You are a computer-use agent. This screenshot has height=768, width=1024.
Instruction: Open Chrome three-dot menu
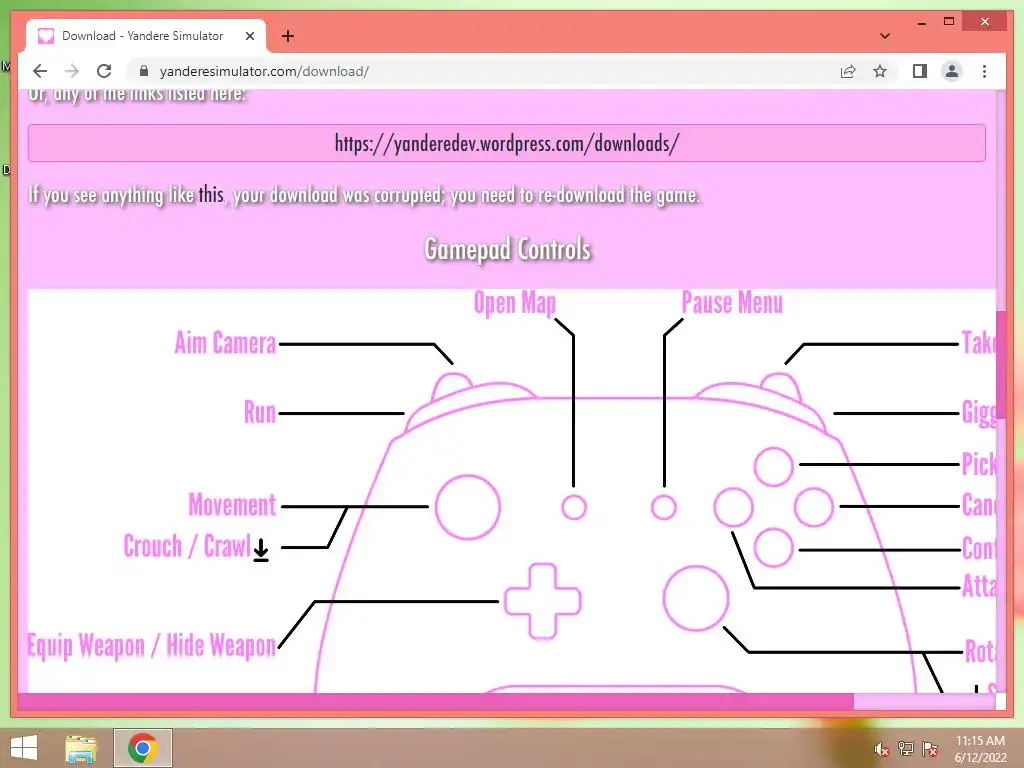pos(984,71)
